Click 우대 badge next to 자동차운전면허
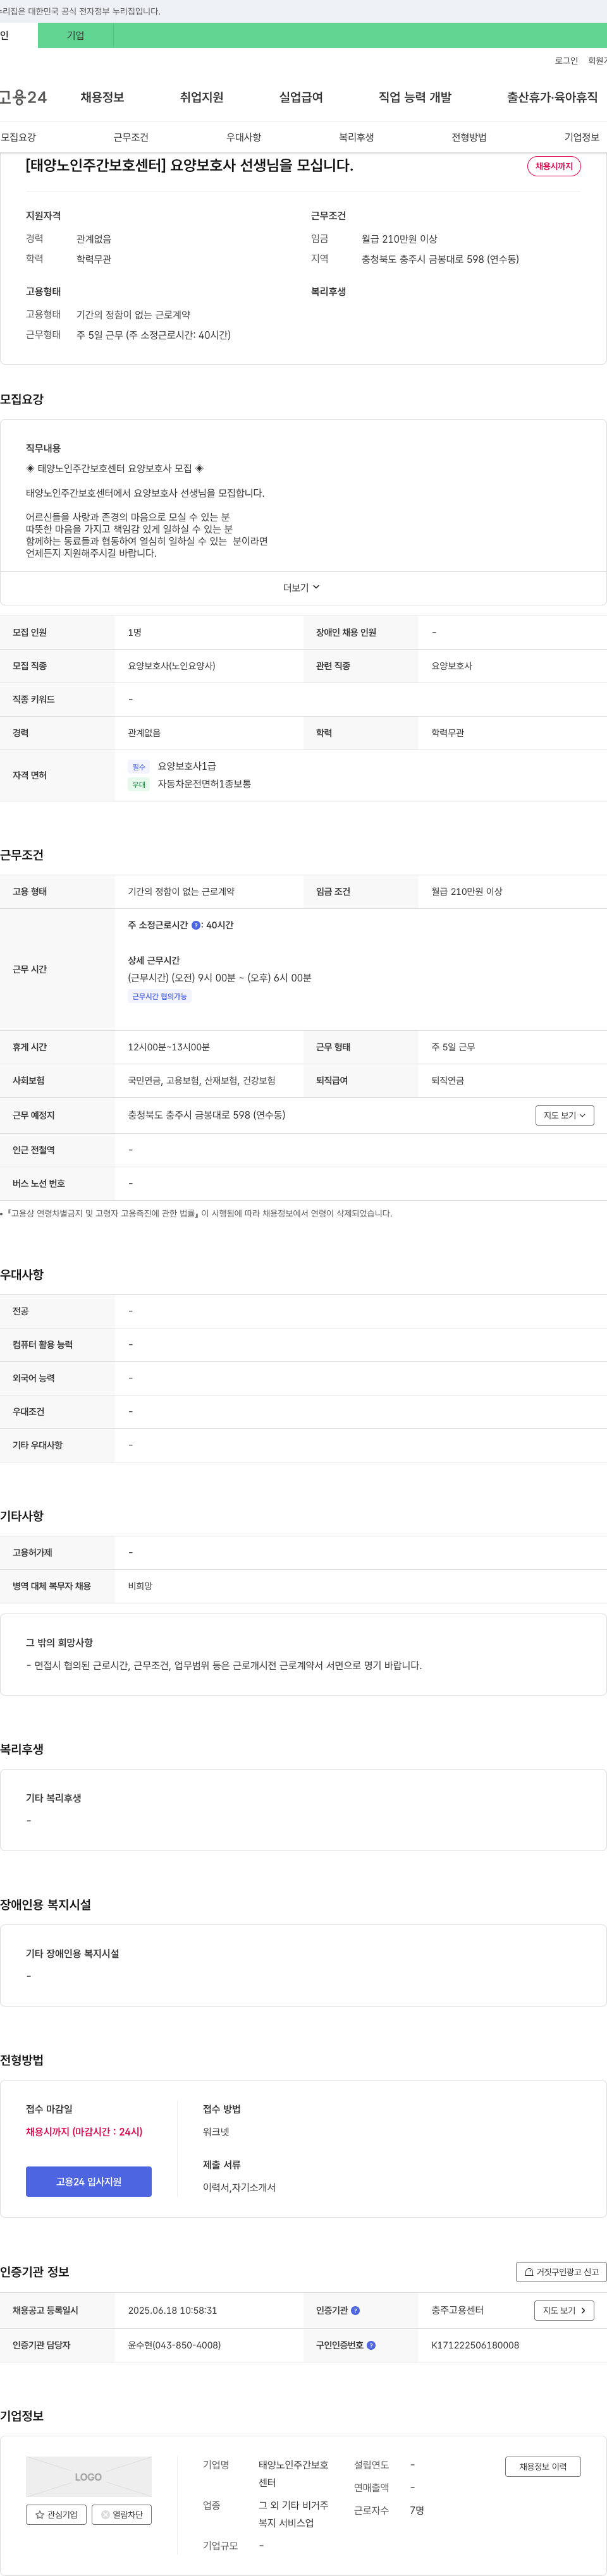607x2576 pixels. [x=139, y=784]
